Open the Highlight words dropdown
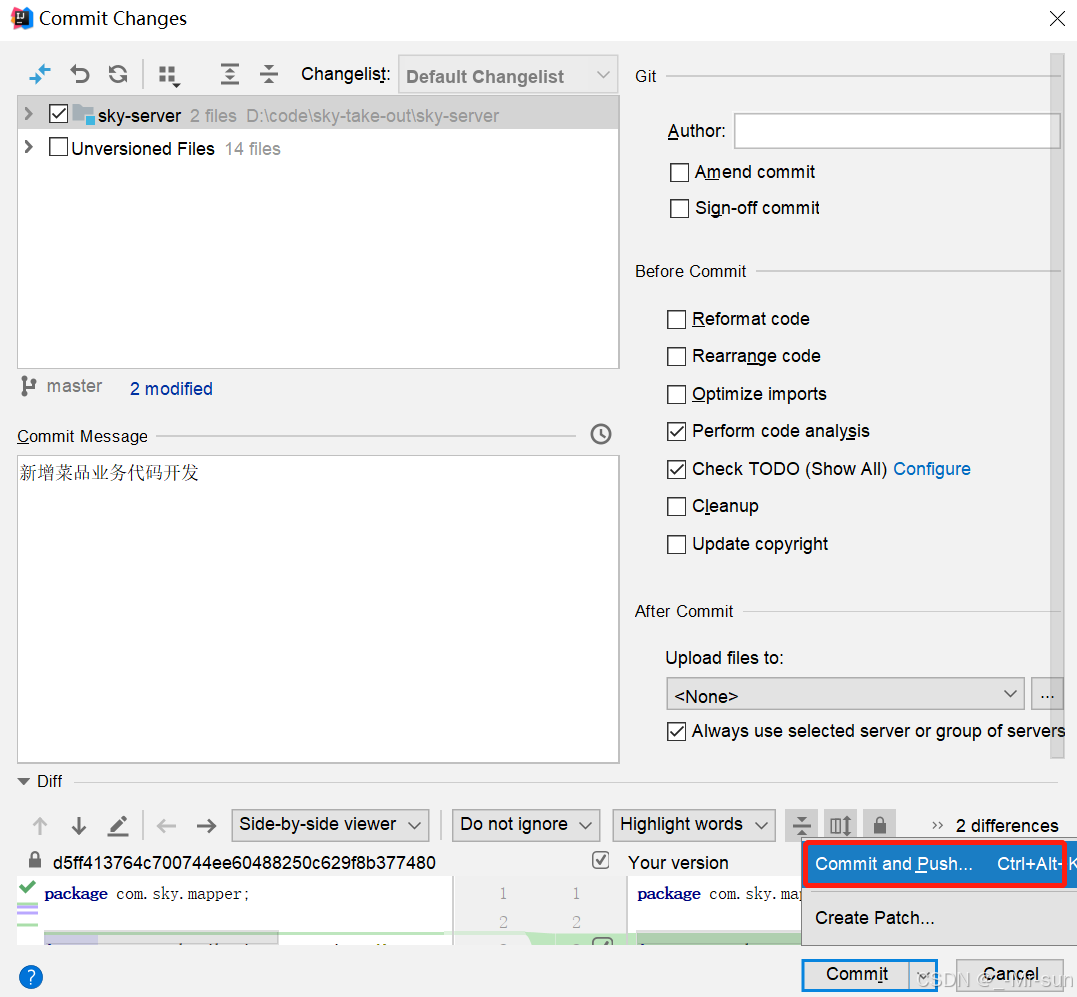The height and width of the screenshot is (997, 1077). [694, 825]
